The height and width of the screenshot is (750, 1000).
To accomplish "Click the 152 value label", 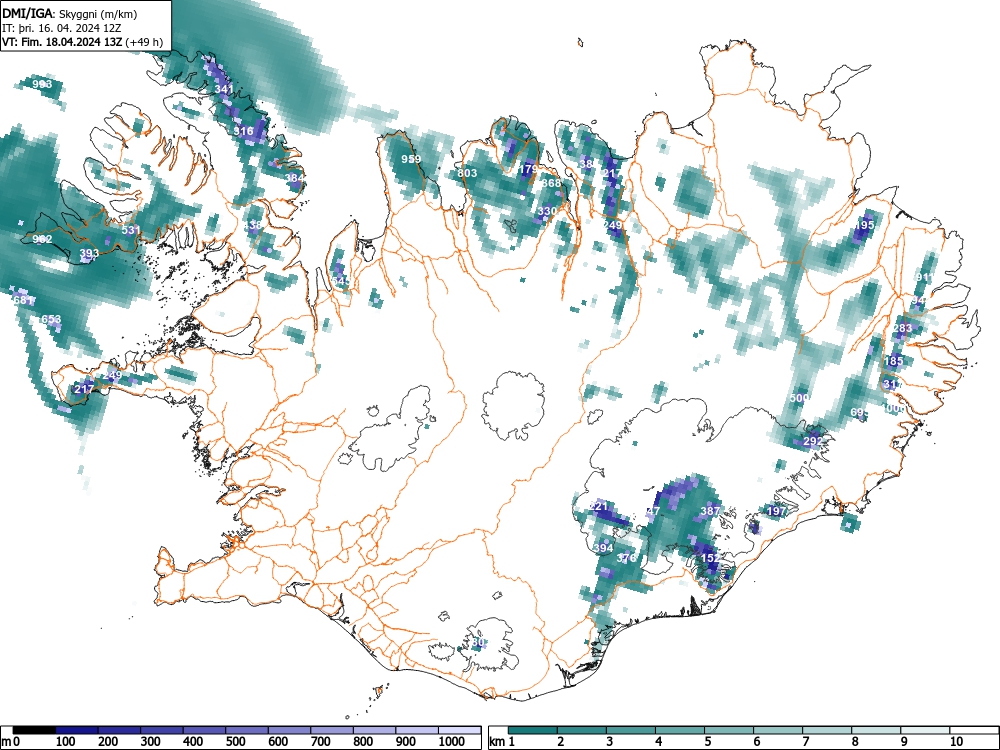I will (710, 557).
